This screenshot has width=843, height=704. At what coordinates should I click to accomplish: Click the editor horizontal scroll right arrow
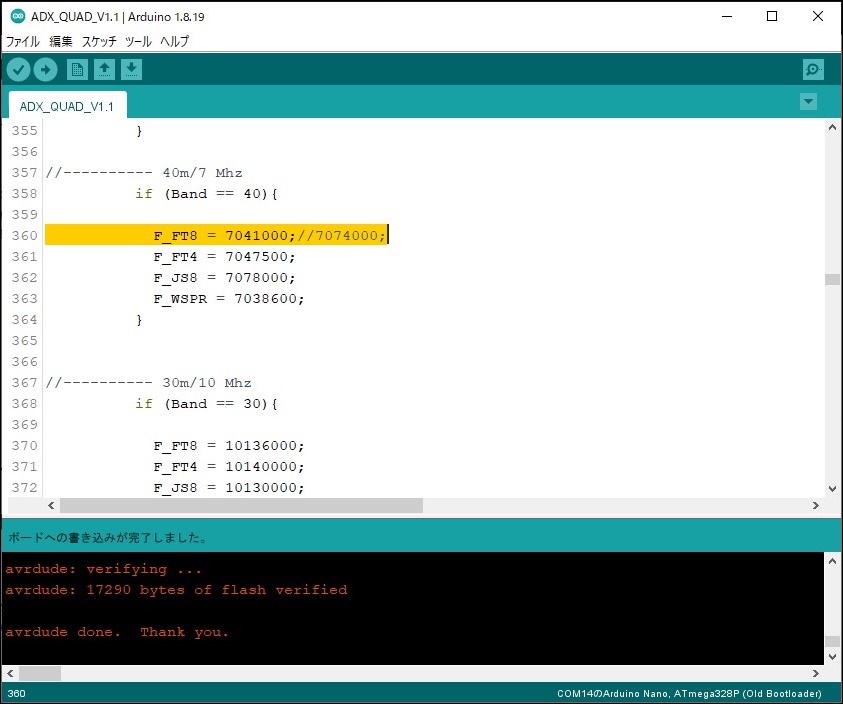(816, 506)
